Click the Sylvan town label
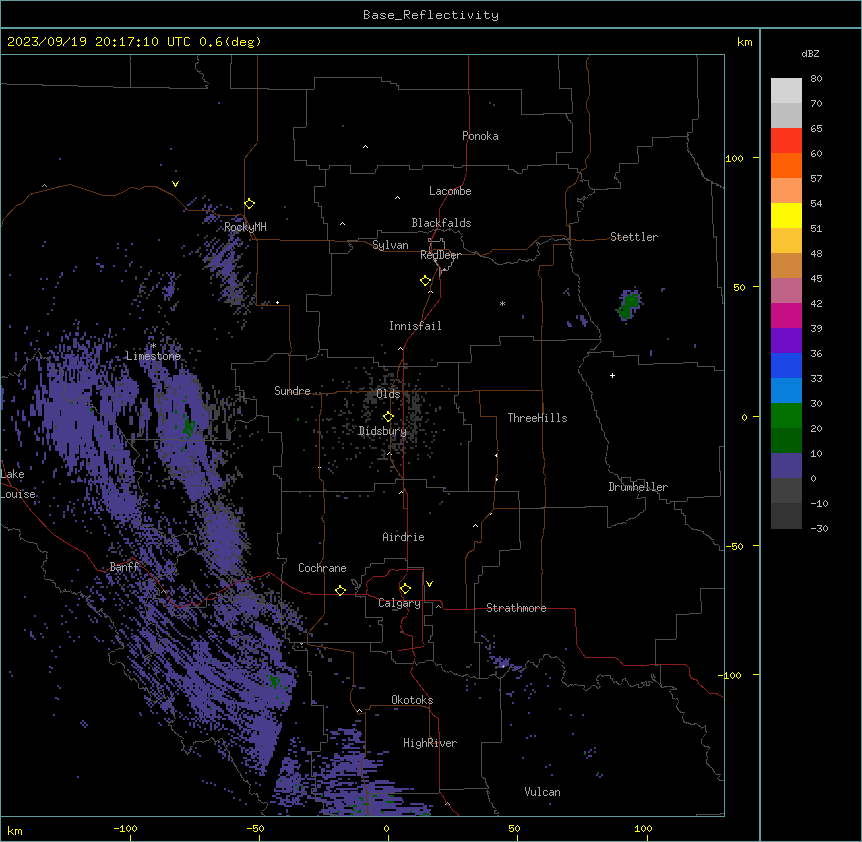The image size is (862, 842). [390, 245]
